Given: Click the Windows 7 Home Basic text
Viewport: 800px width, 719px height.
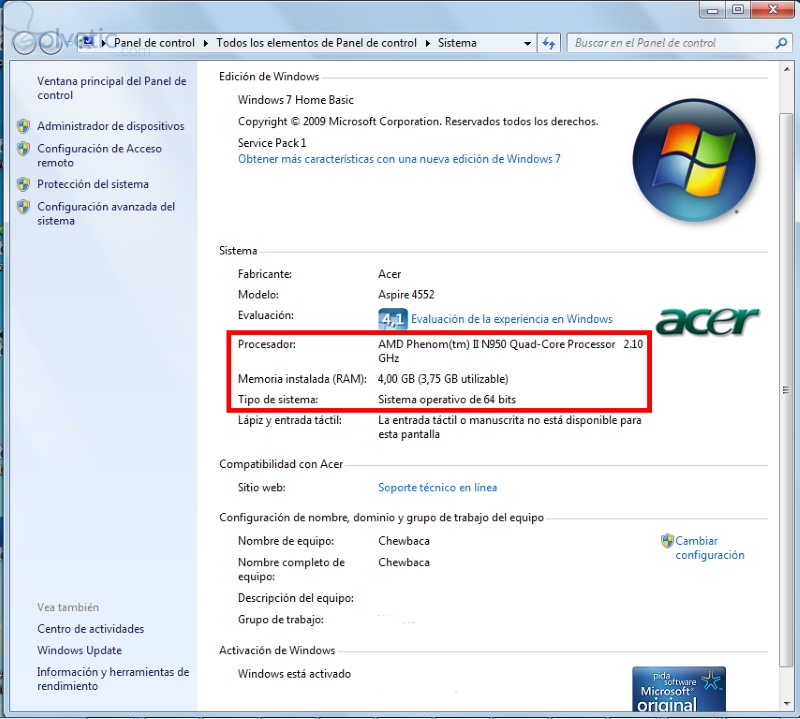Looking at the screenshot, I should point(295,100).
